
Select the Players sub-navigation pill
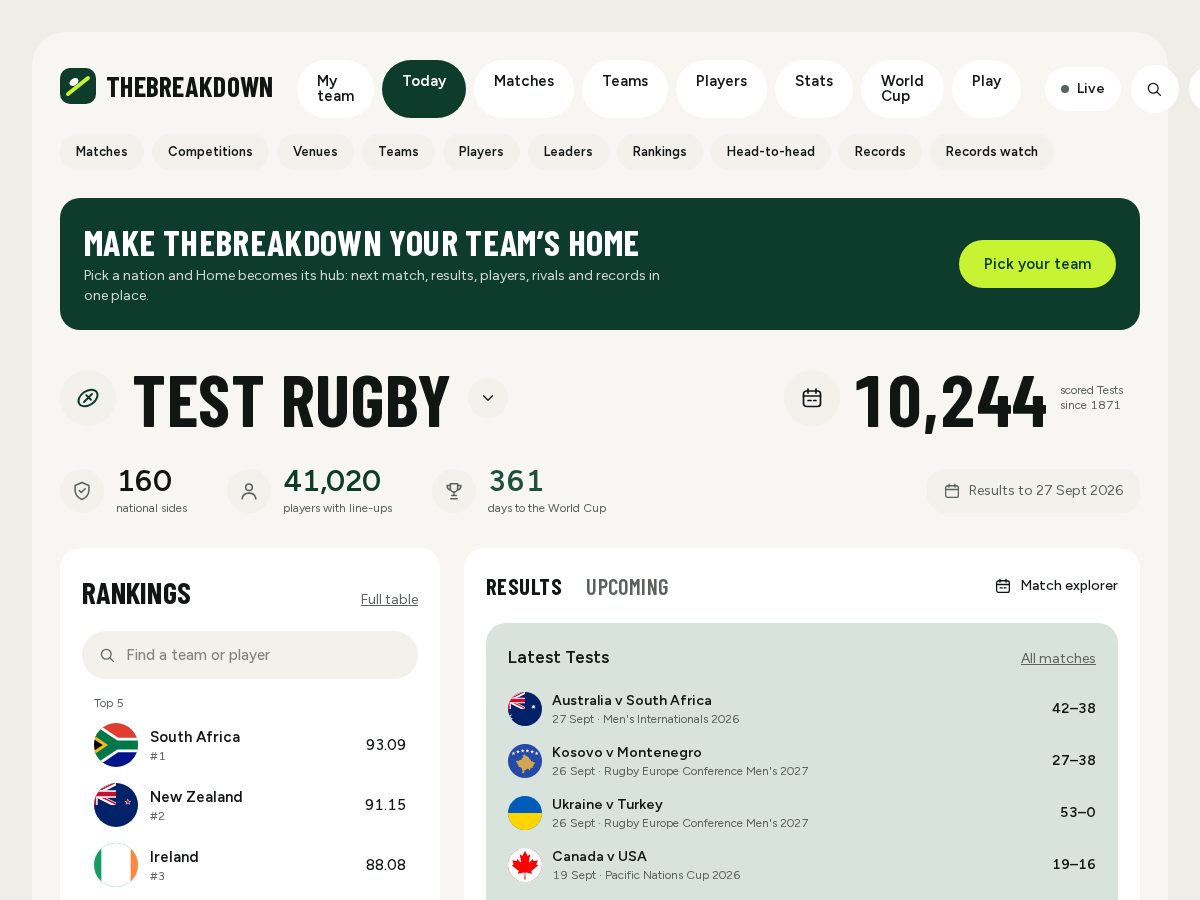[x=481, y=152]
